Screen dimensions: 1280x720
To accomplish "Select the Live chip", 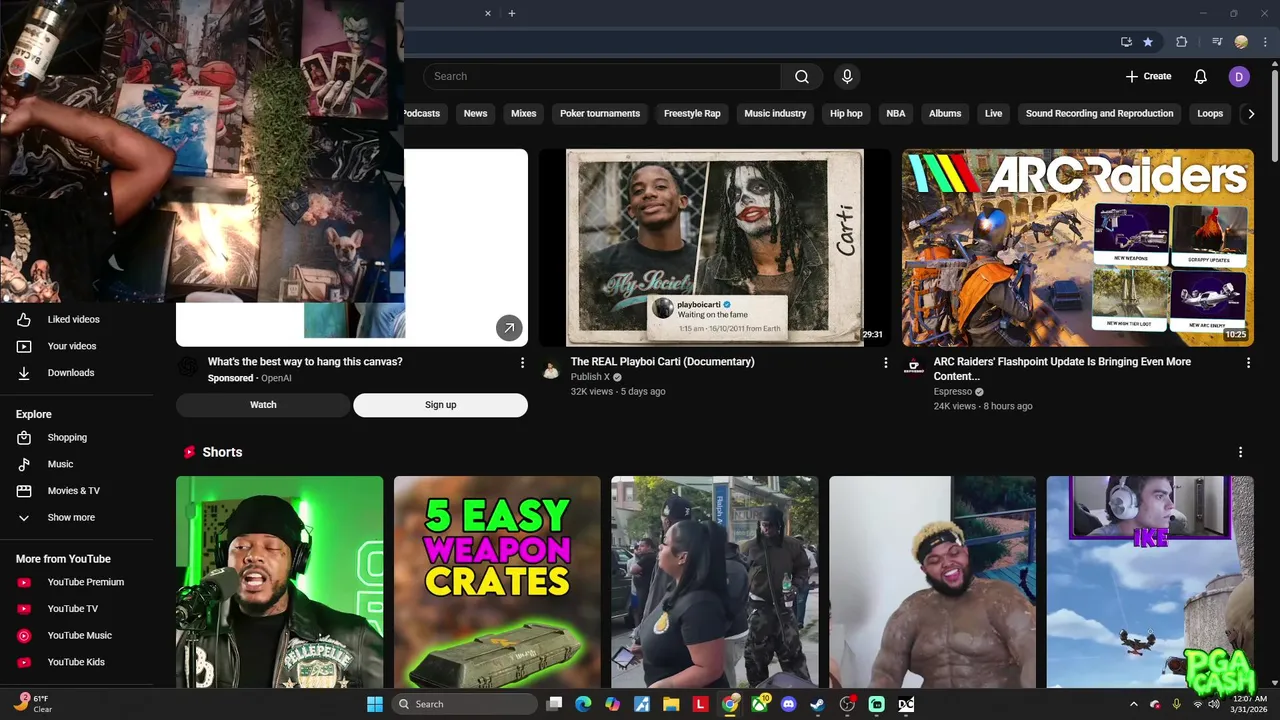I will point(993,114).
